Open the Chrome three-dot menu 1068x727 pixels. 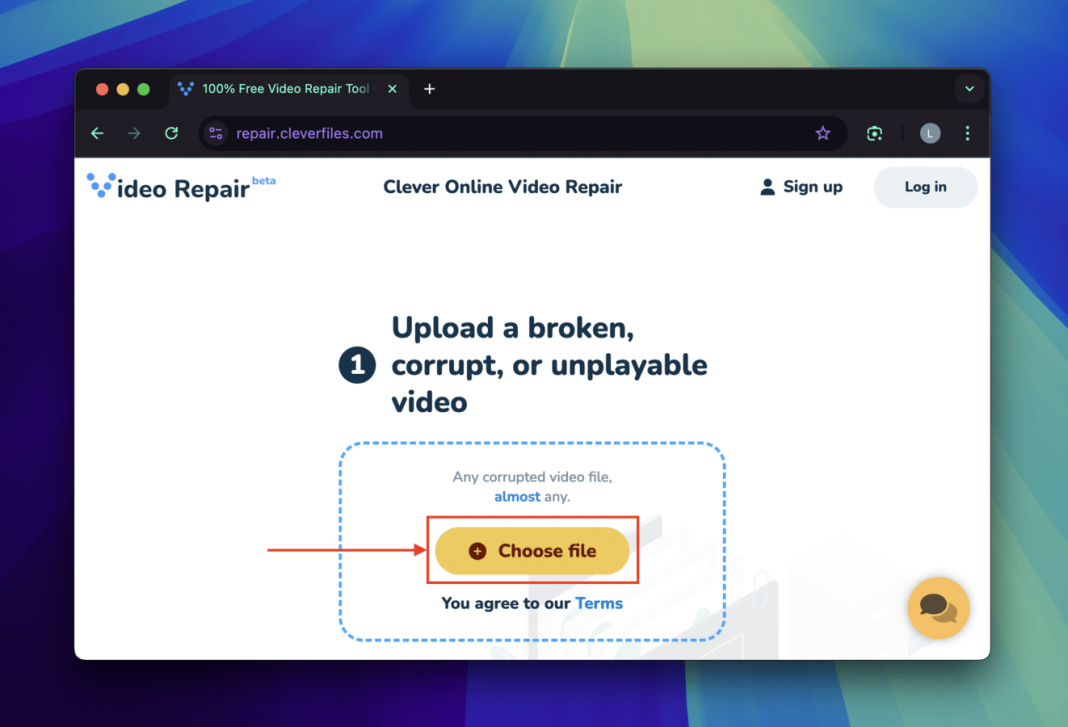coord(967,133)
